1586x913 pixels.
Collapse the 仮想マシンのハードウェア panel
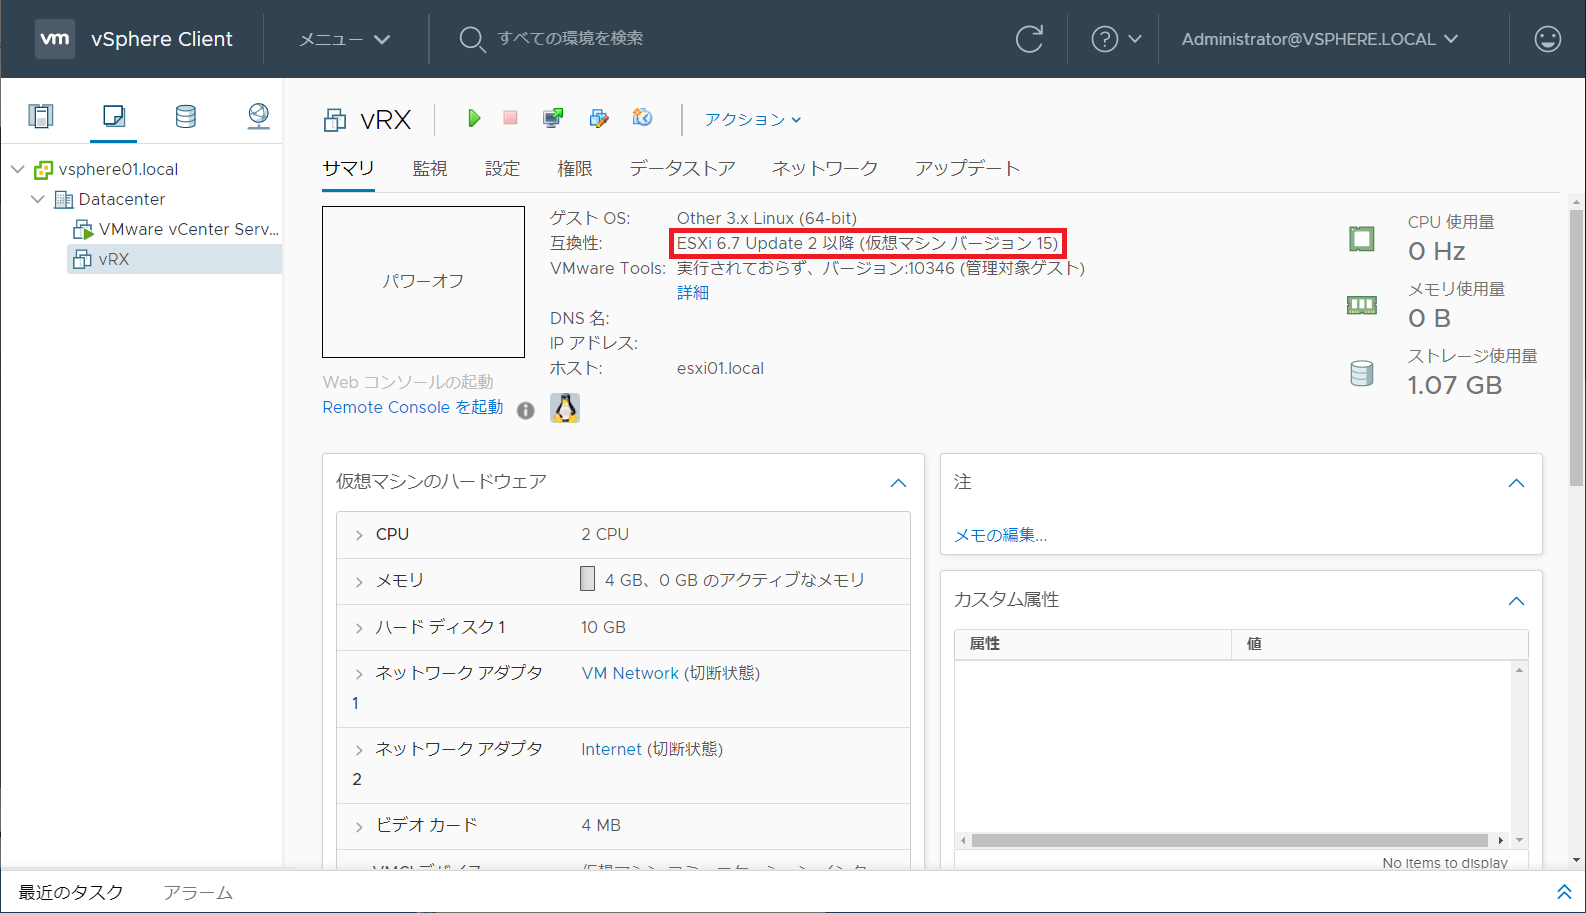click(898, 483)
